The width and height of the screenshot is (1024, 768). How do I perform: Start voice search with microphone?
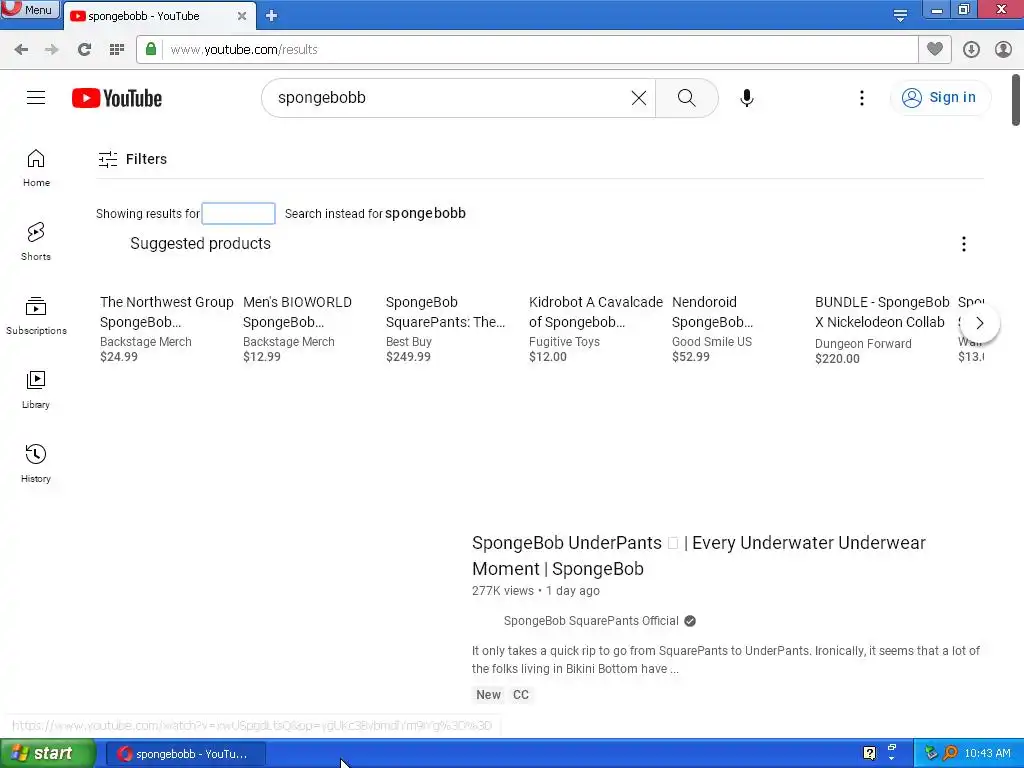point(747,98)
